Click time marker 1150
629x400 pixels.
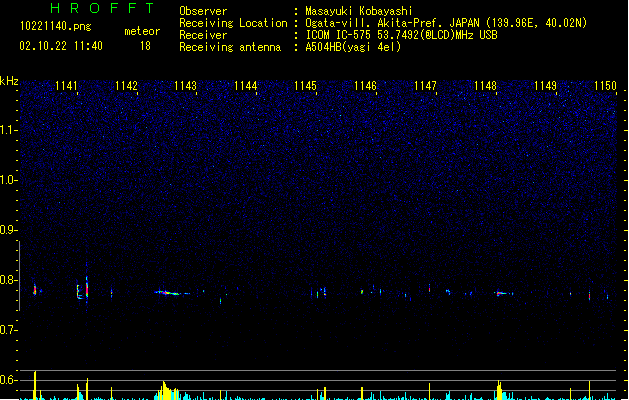[x=605, y=86]
